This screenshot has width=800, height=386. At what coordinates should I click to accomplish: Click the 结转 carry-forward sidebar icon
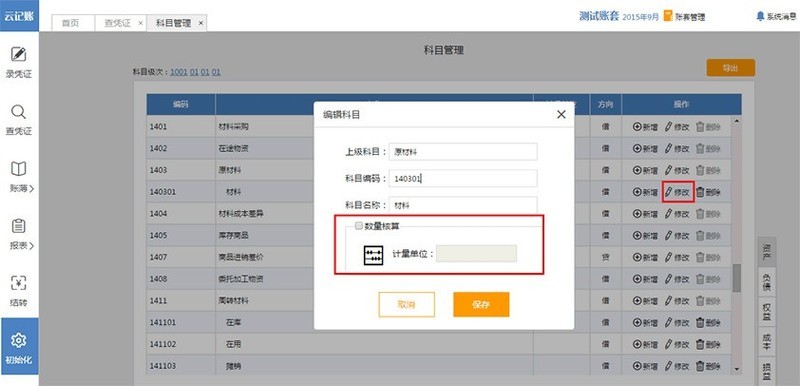click(x=18, y=291)
